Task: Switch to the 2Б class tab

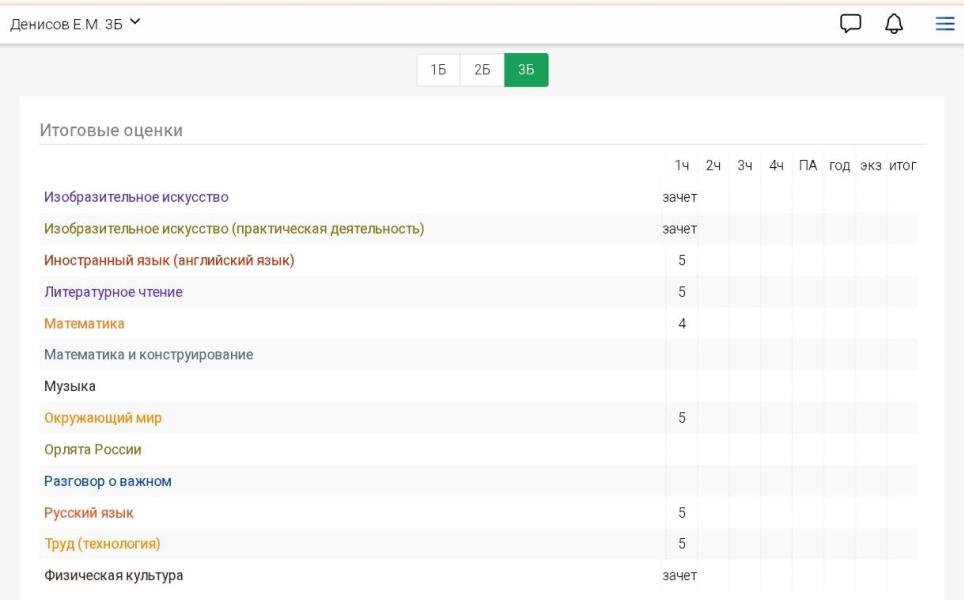Action: click(482, 70)
